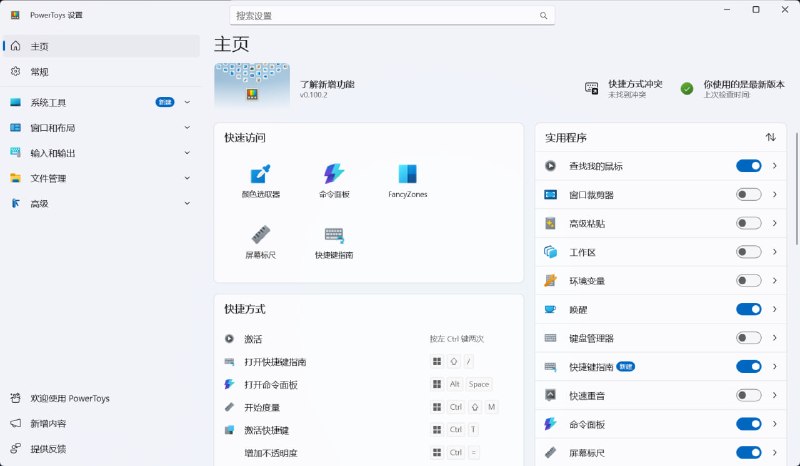Screen dimensions: 800x466
Task: Click the 激活 shortcut row icon
Action: click(x=230, y=338)
